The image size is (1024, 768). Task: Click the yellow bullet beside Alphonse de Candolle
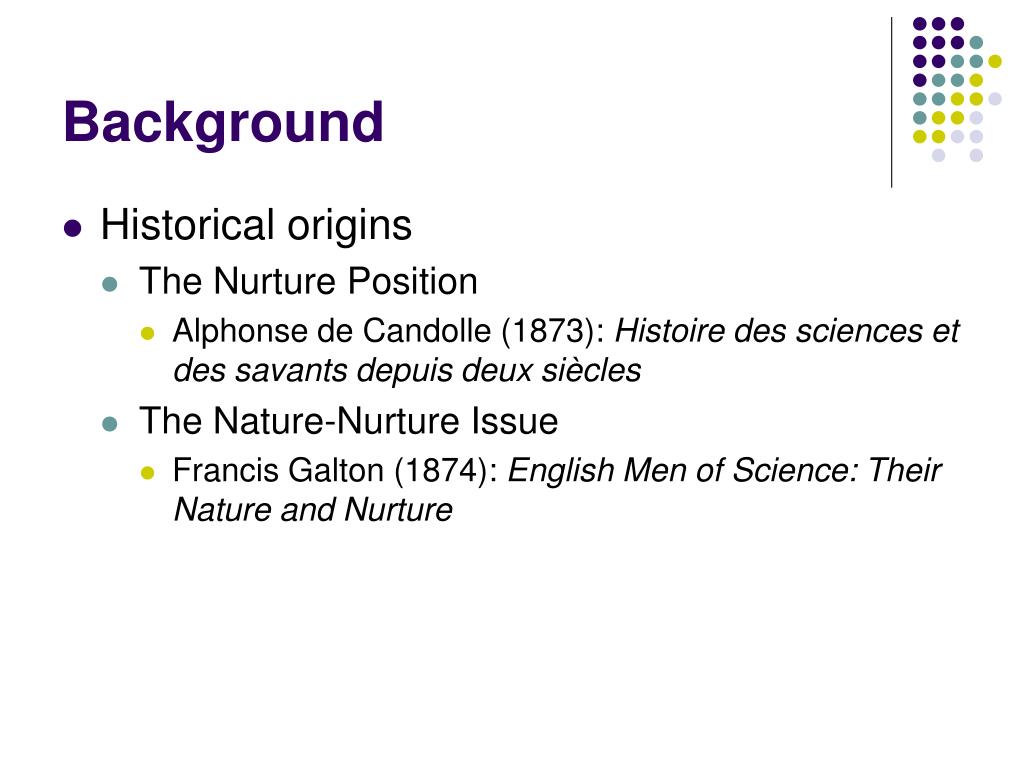[x=148, y=334]
